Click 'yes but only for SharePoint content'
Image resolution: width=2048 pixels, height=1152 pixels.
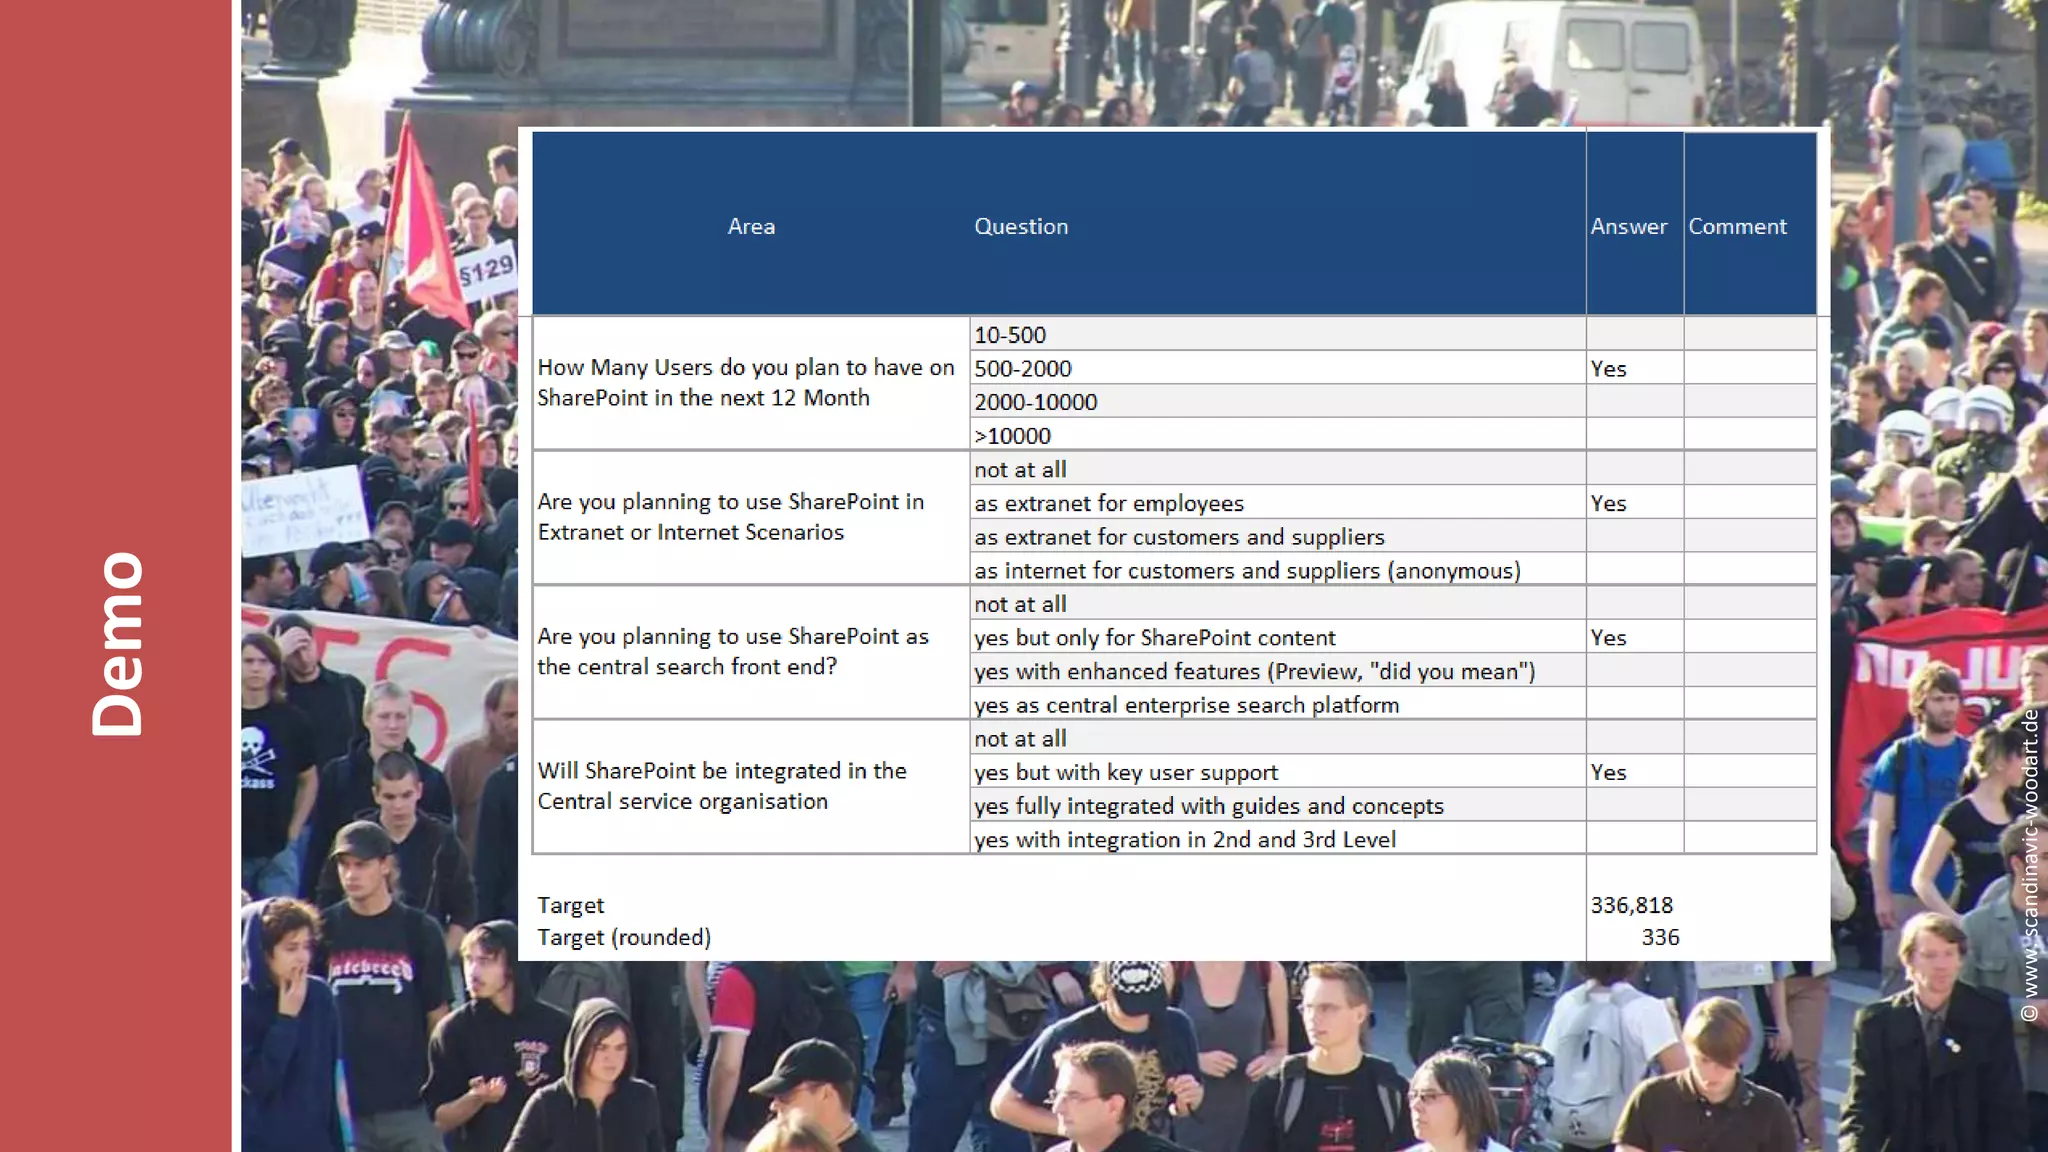[x=1155, y=638]
